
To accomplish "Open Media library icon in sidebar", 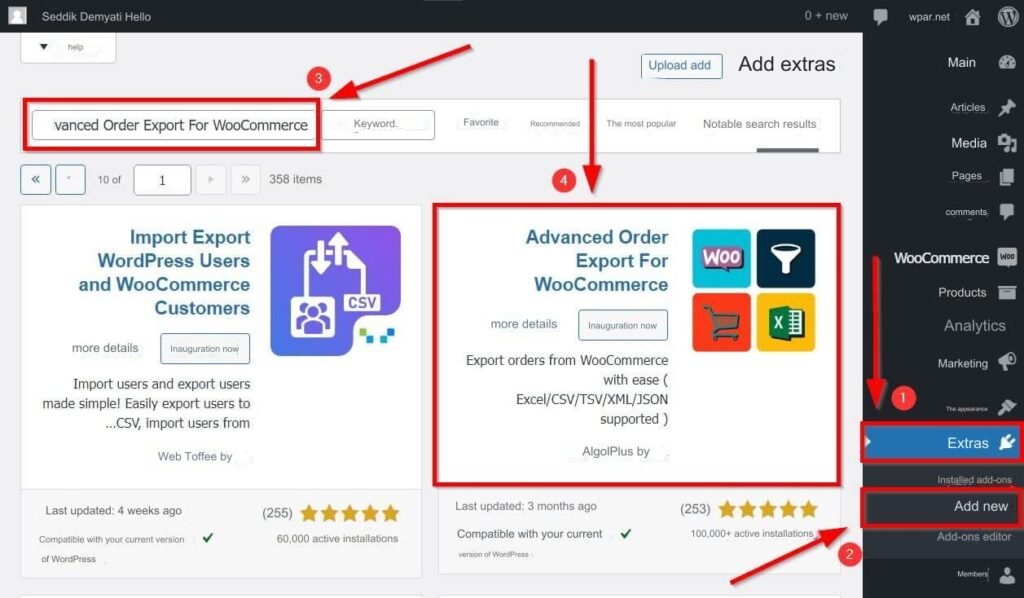I will 1007,142.
